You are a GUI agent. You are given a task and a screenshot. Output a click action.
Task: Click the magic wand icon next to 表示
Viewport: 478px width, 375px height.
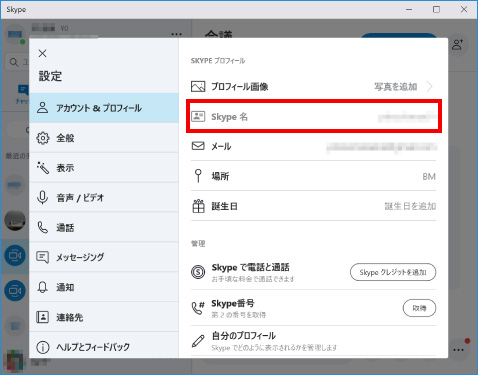coord(43,168)
